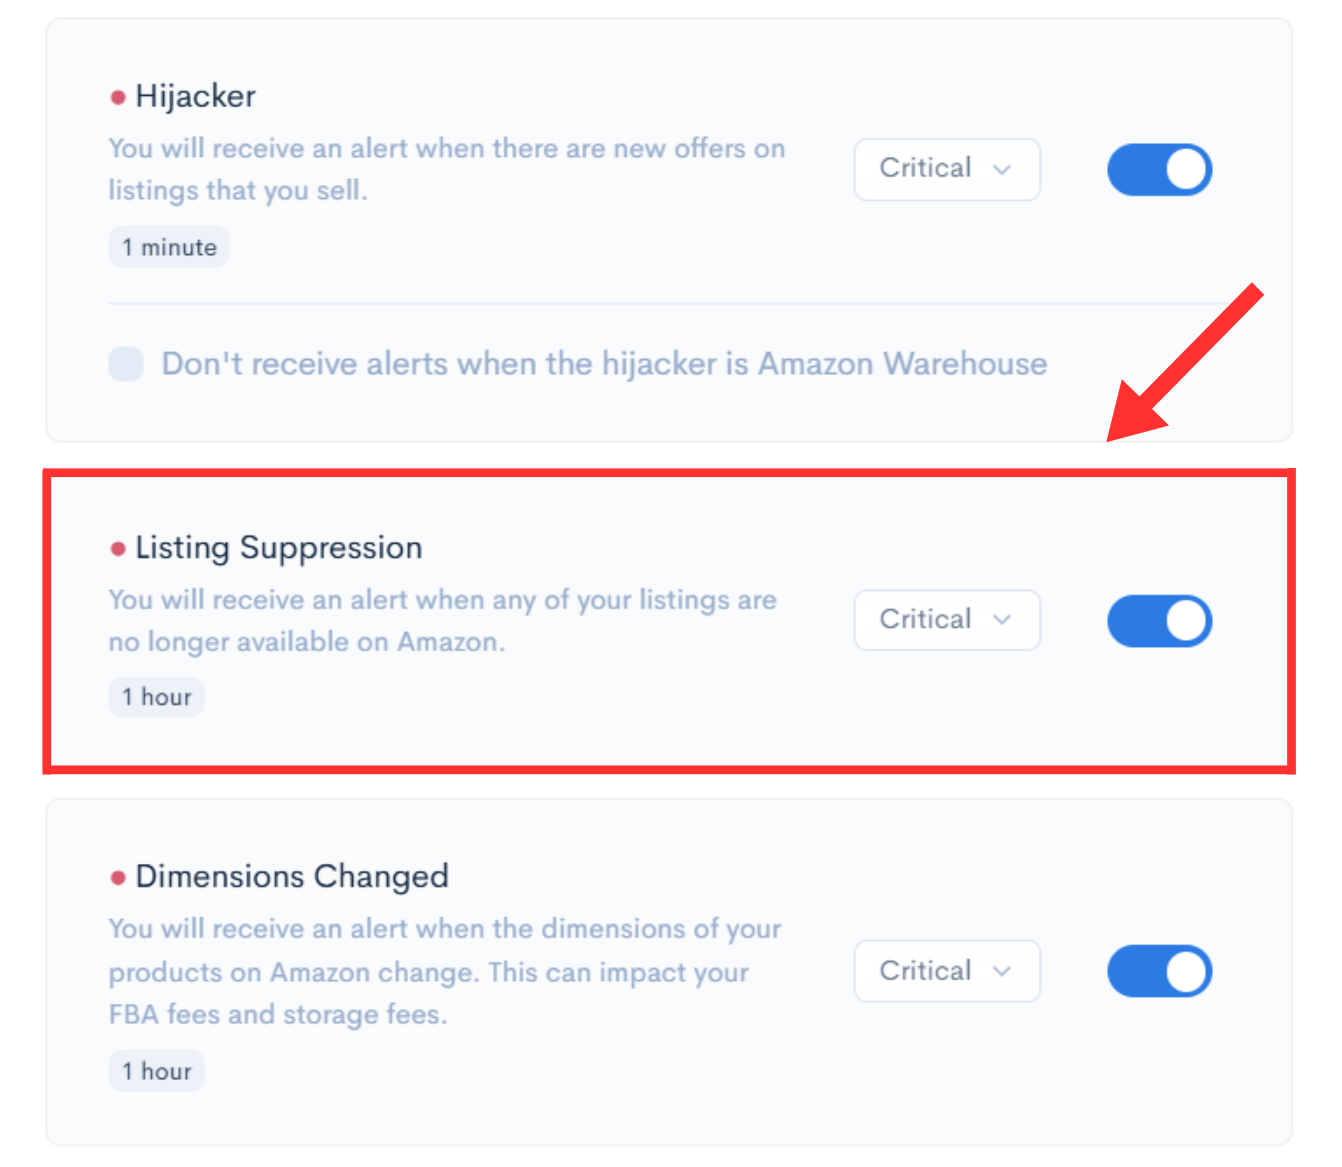Viewport: 1342px width, 1167px height.
Task: Click the Dimensions Changed 1 hour badge
Action: click(156, 1071)
